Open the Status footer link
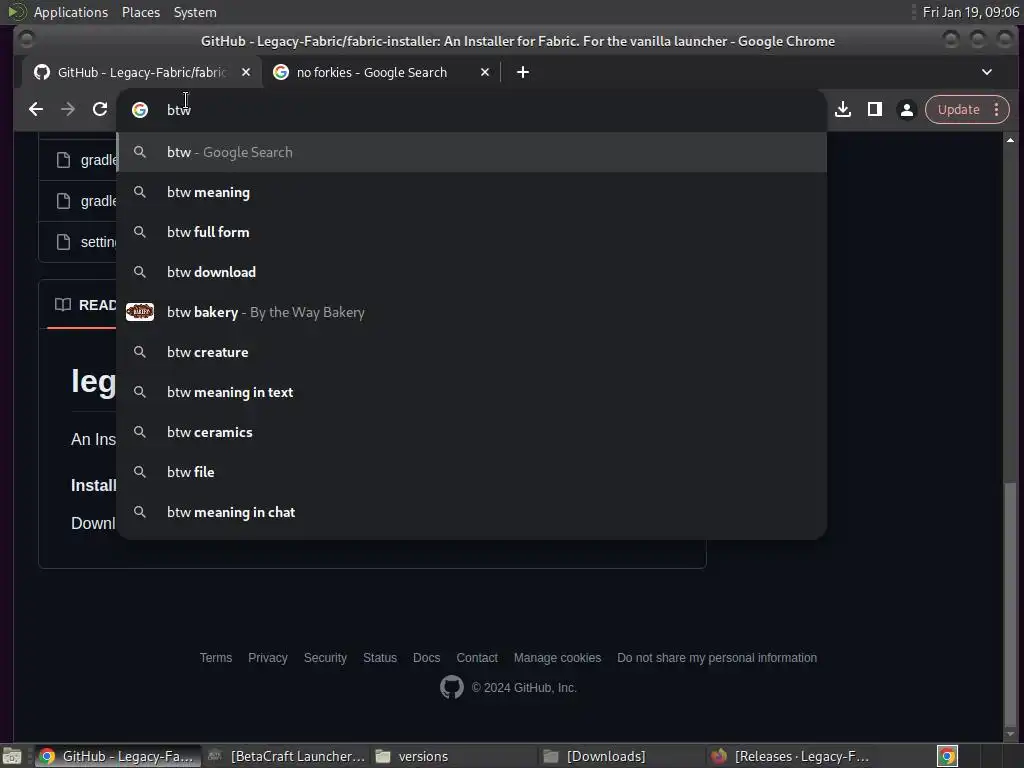This screenshot has width=1024, height=768. click(x=380, y=658)
